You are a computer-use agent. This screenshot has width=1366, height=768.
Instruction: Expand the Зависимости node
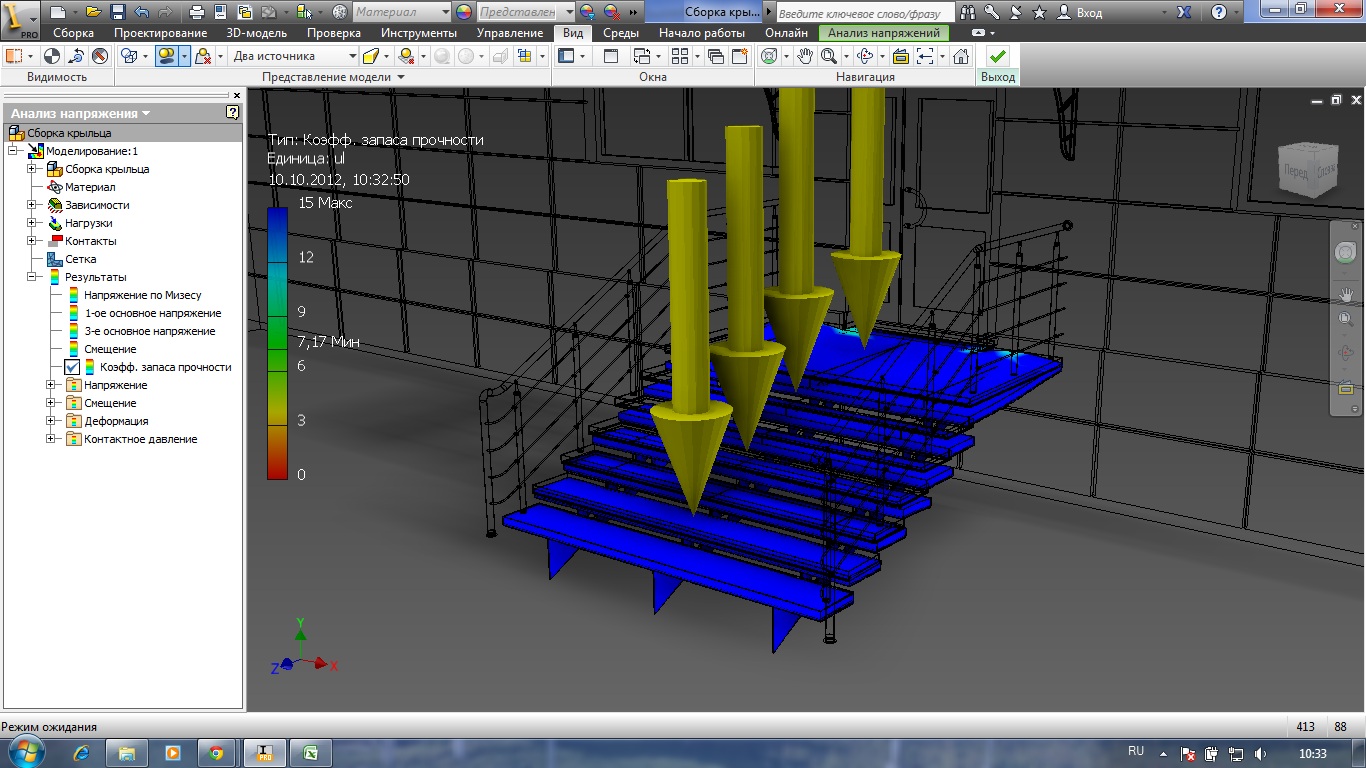tap(33, 205)
